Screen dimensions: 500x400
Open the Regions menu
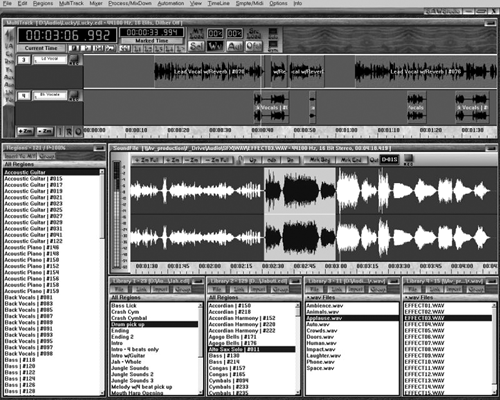43,3
